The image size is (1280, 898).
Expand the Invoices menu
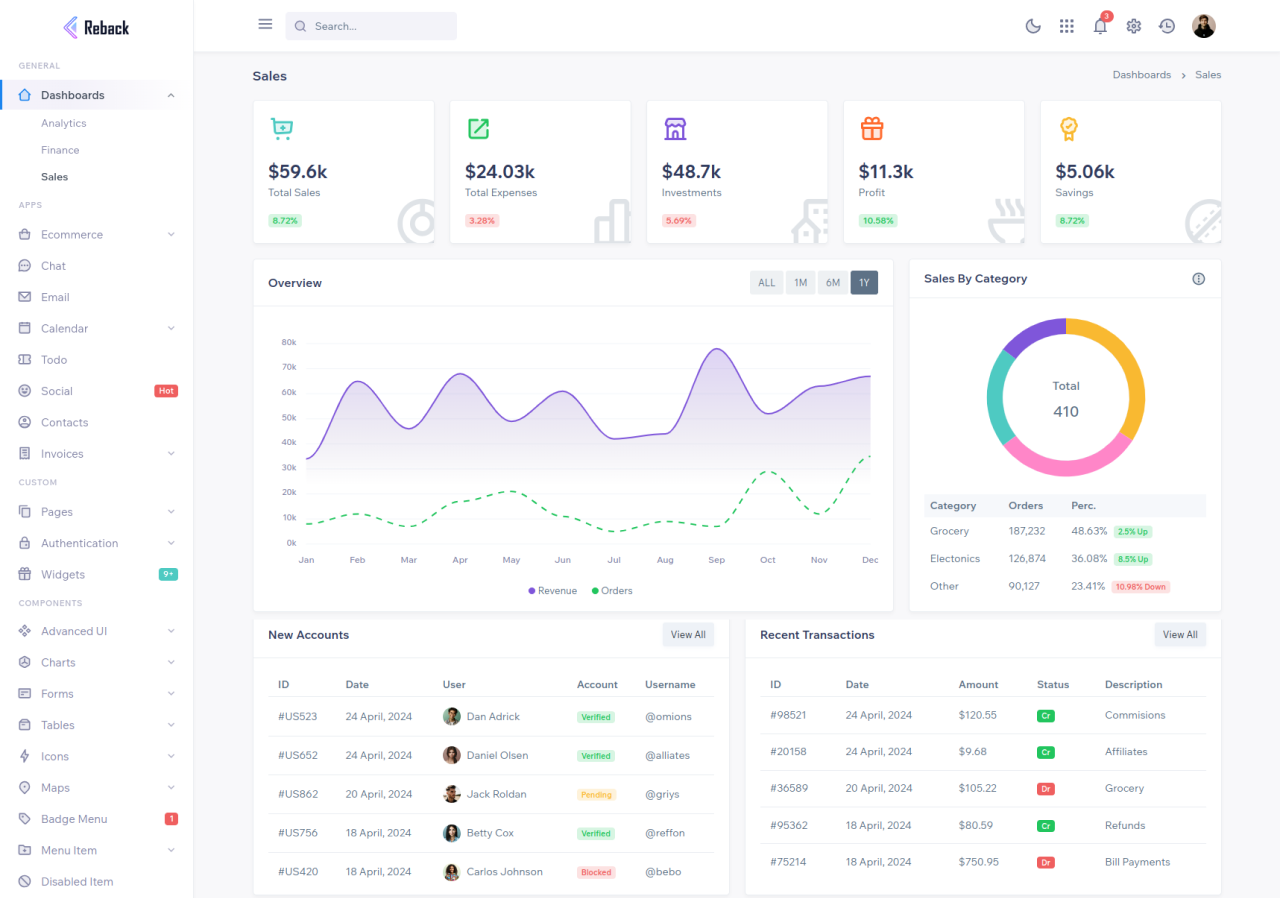click(97, 454)
